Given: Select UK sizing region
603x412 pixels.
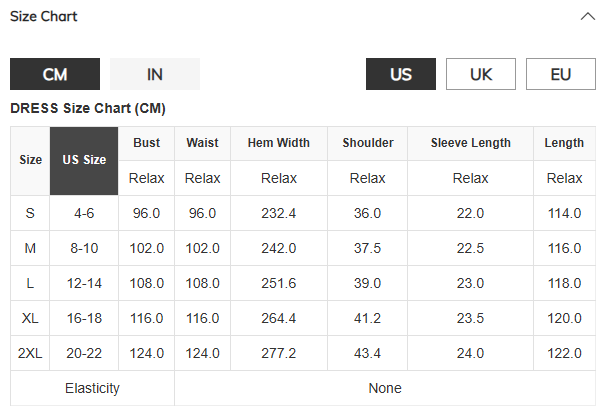Looking at the screenshot, I should (481, 74).
